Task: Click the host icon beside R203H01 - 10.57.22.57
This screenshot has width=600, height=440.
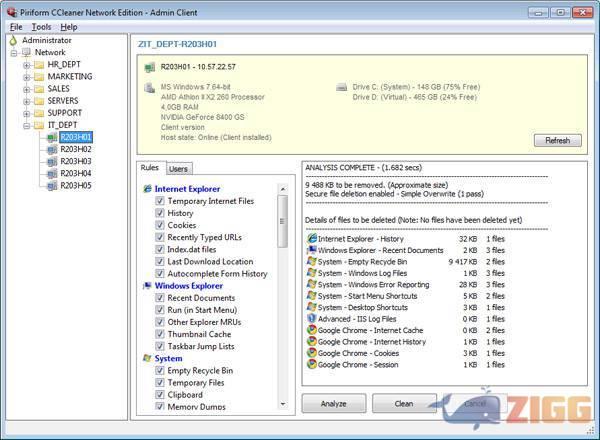Action: coord(150,68)
